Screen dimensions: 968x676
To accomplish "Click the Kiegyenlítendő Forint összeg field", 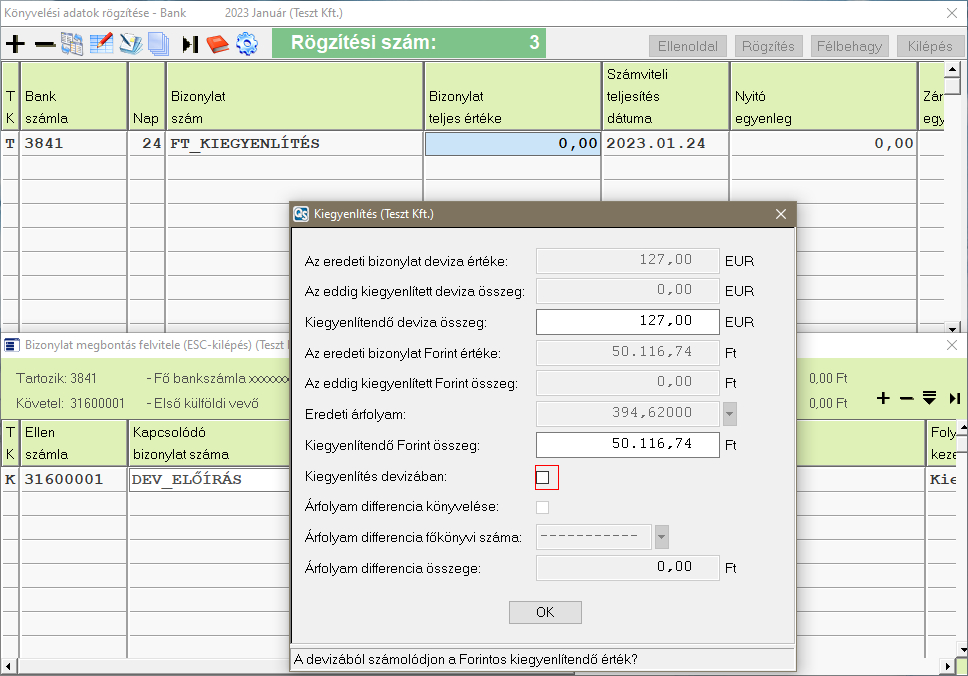I will click(x=628, y=444).
